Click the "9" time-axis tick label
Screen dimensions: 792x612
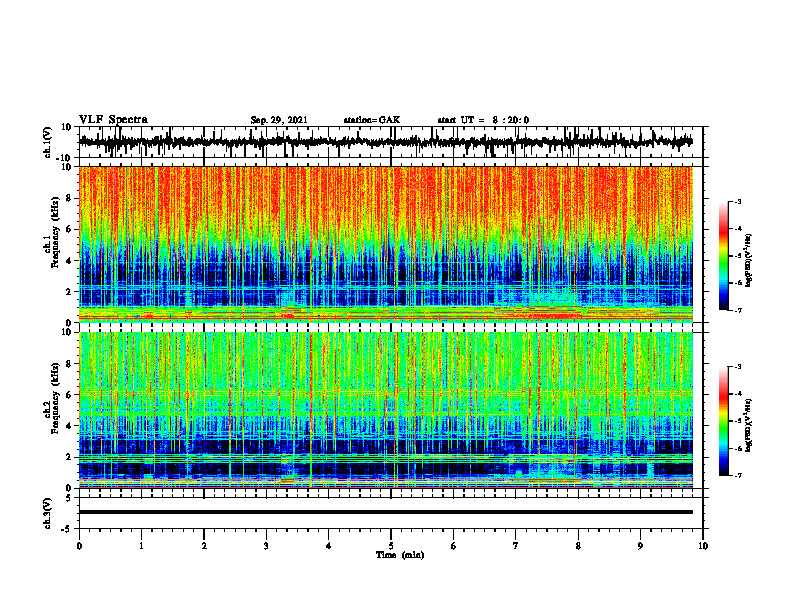[x=640, y=546]
